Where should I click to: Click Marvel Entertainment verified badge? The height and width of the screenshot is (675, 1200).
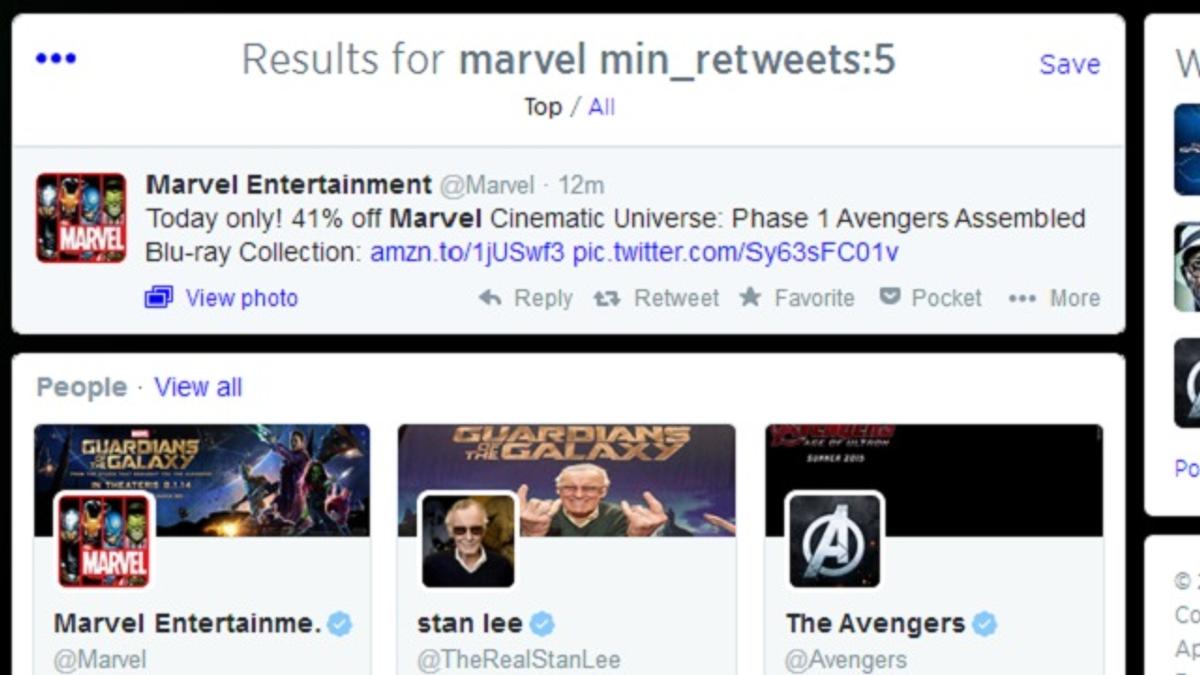point(340,624)
